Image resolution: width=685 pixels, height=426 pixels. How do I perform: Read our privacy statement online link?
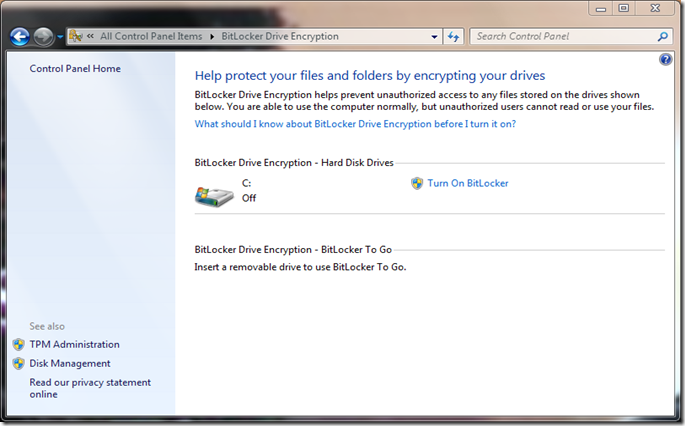click(90, 388)
